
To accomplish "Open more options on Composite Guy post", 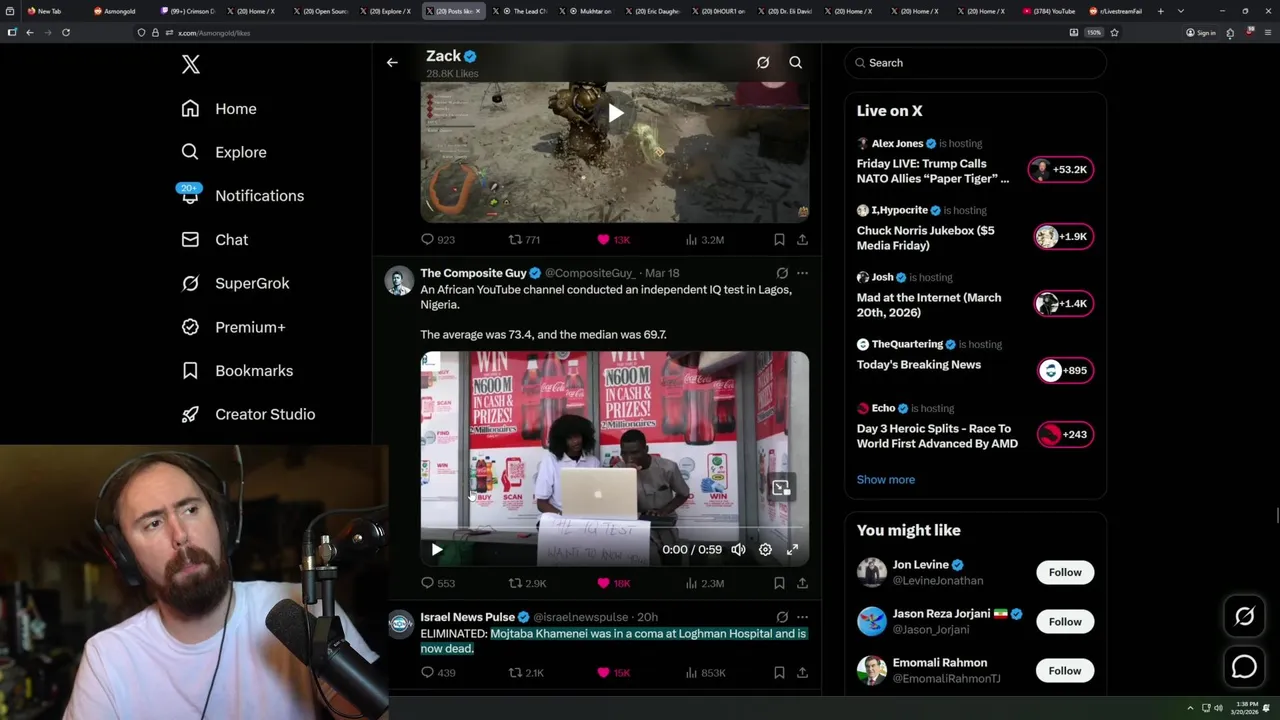I will point(802,273).
